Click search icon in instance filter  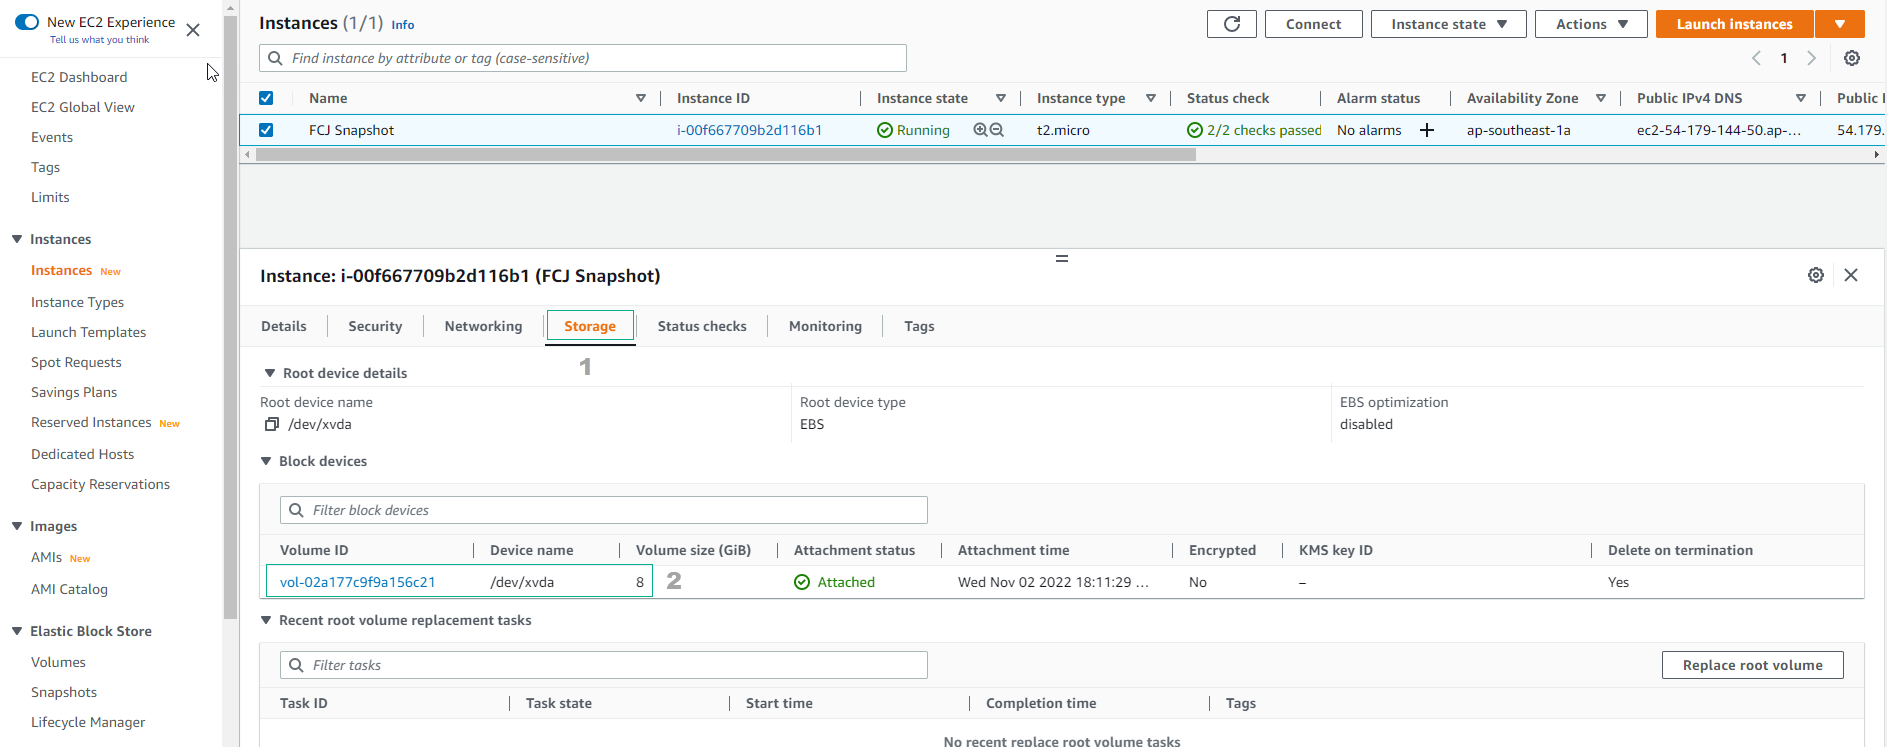tap(276, 58)
